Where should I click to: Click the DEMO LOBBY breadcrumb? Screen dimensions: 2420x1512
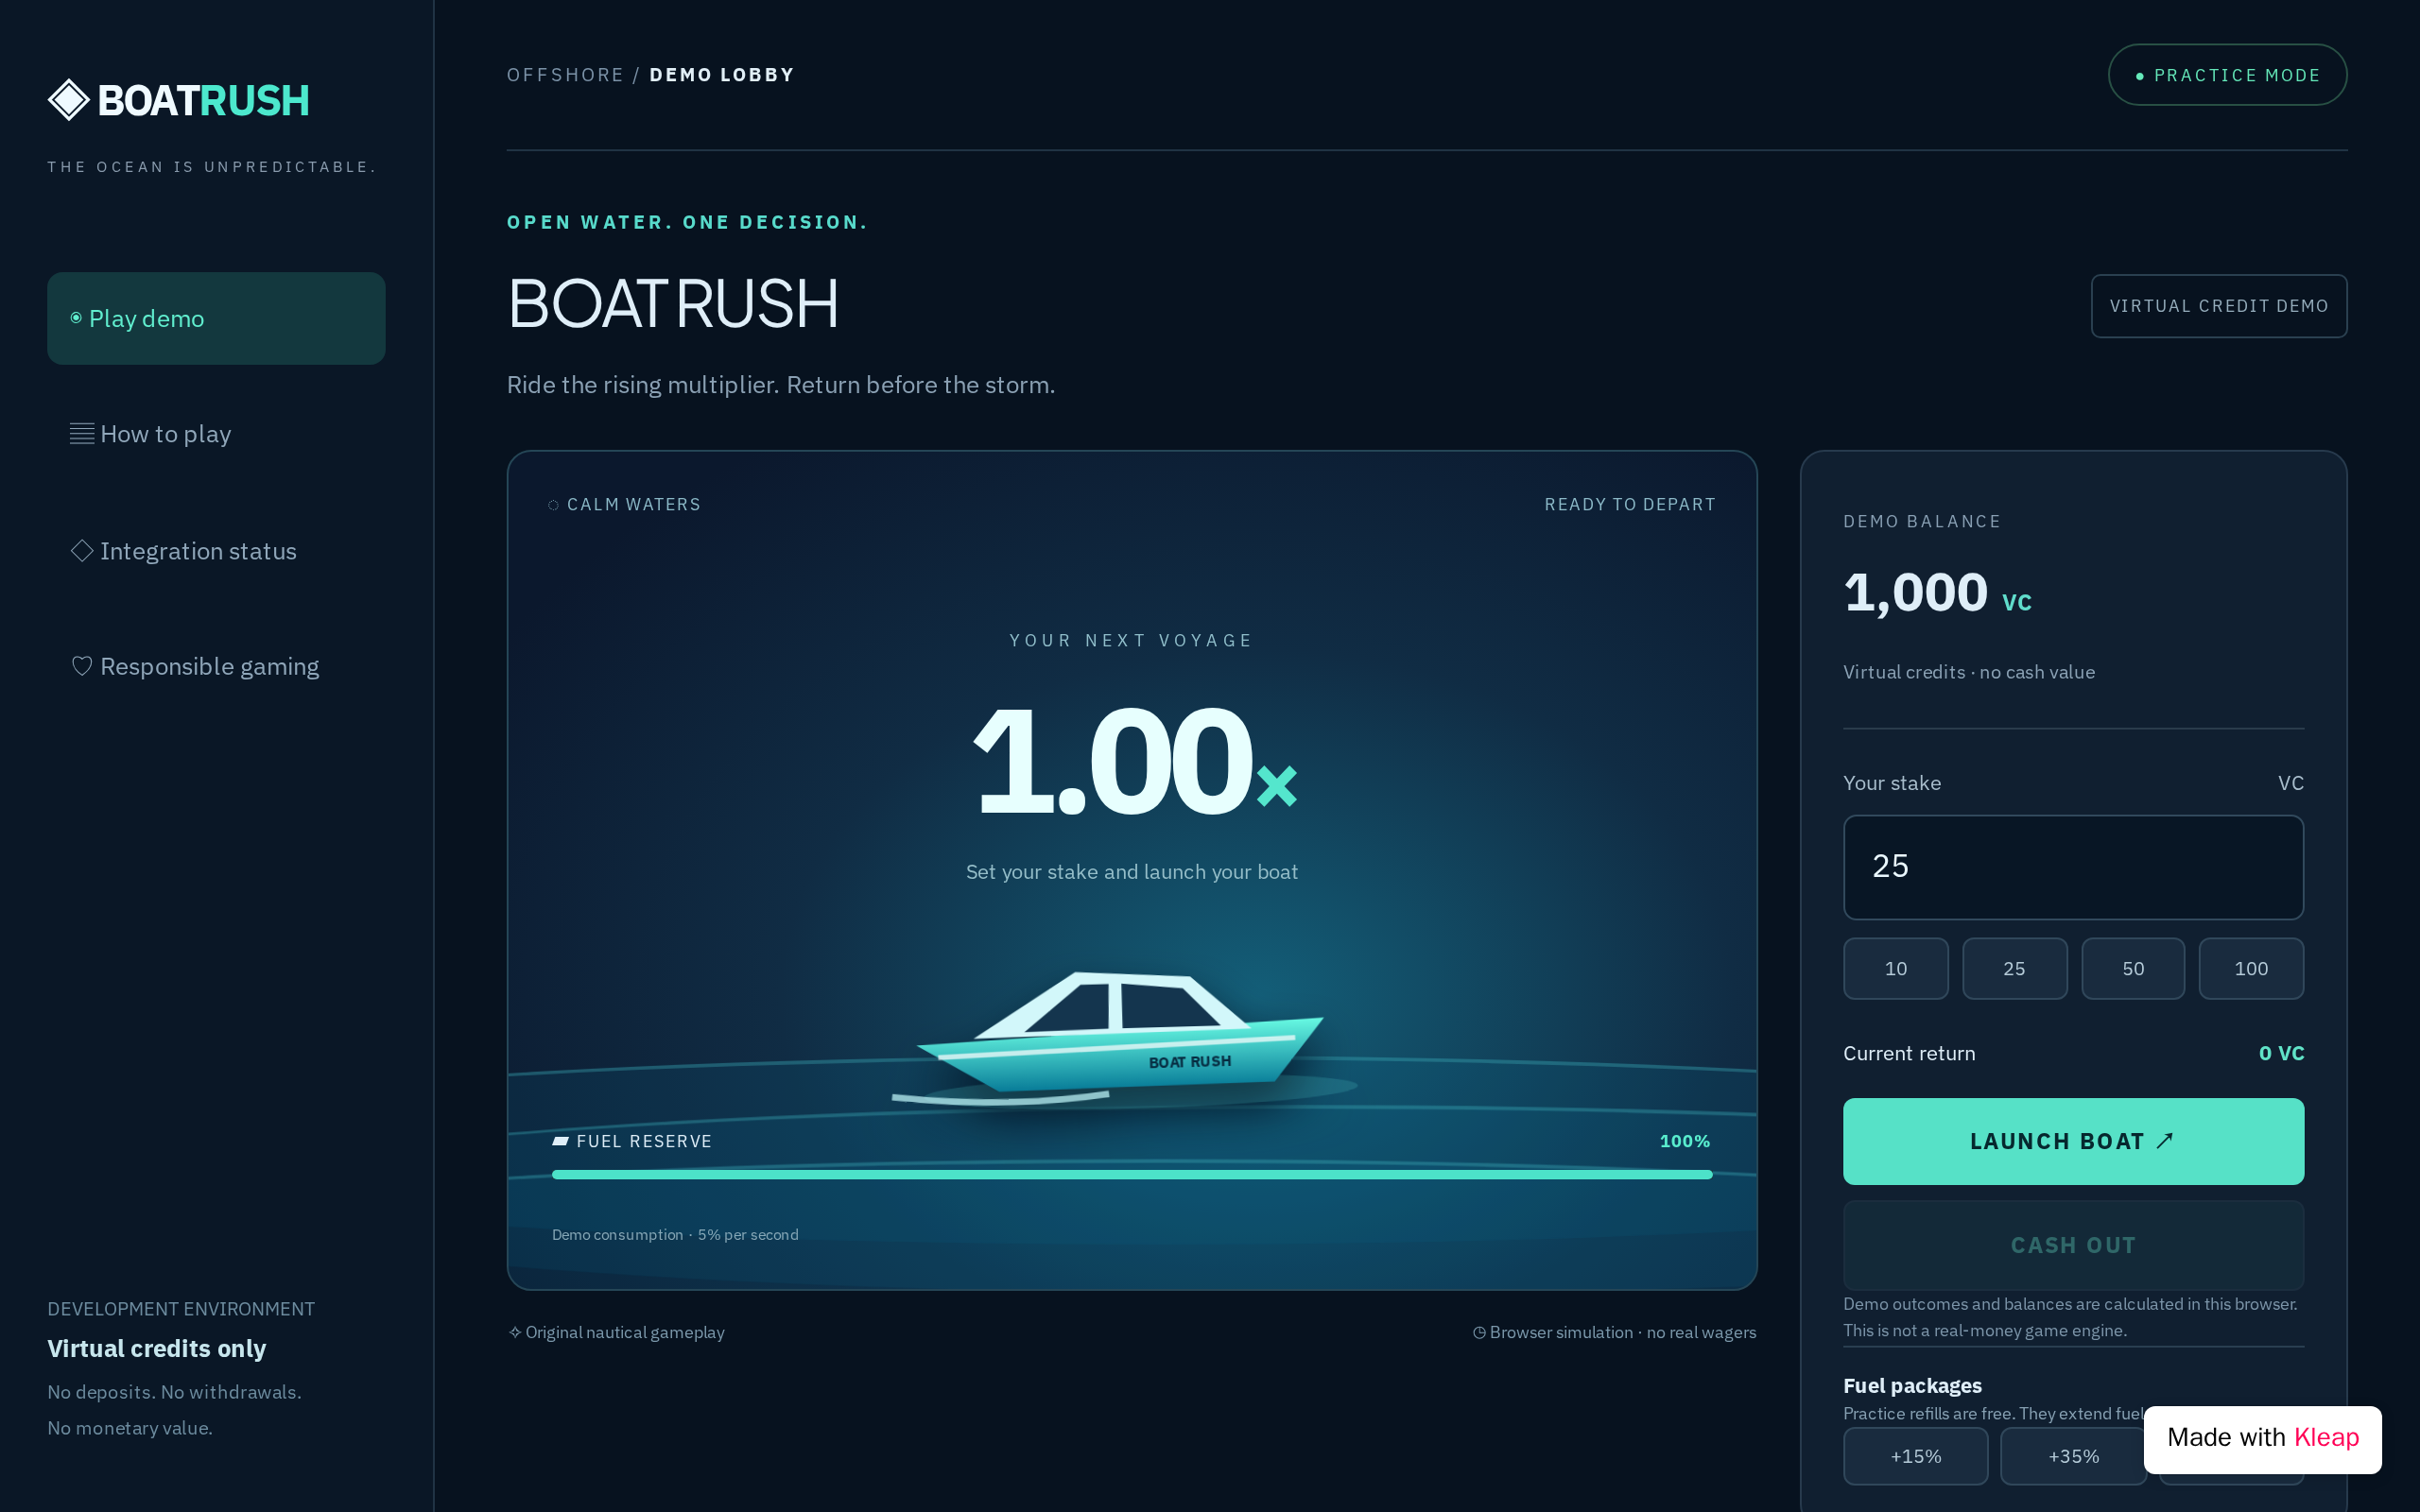[722, 75]
